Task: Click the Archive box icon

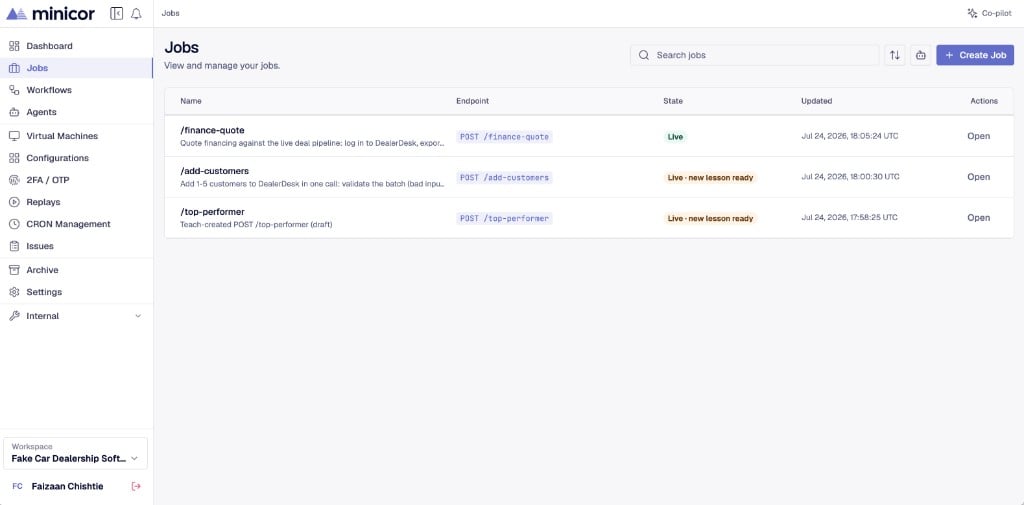Action: click(14, 270)
